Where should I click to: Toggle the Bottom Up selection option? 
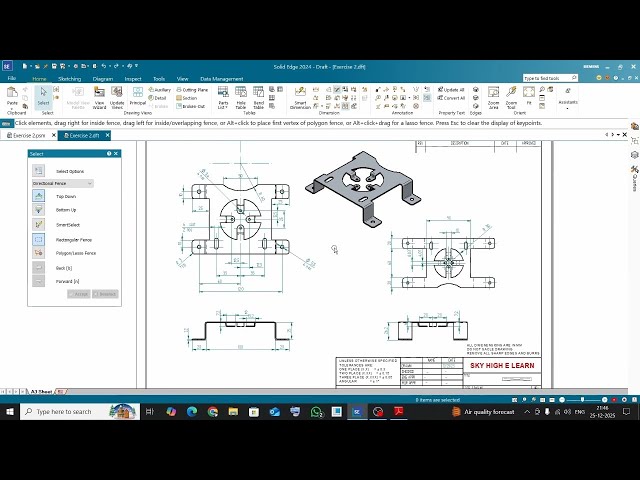tap(38, 210)
